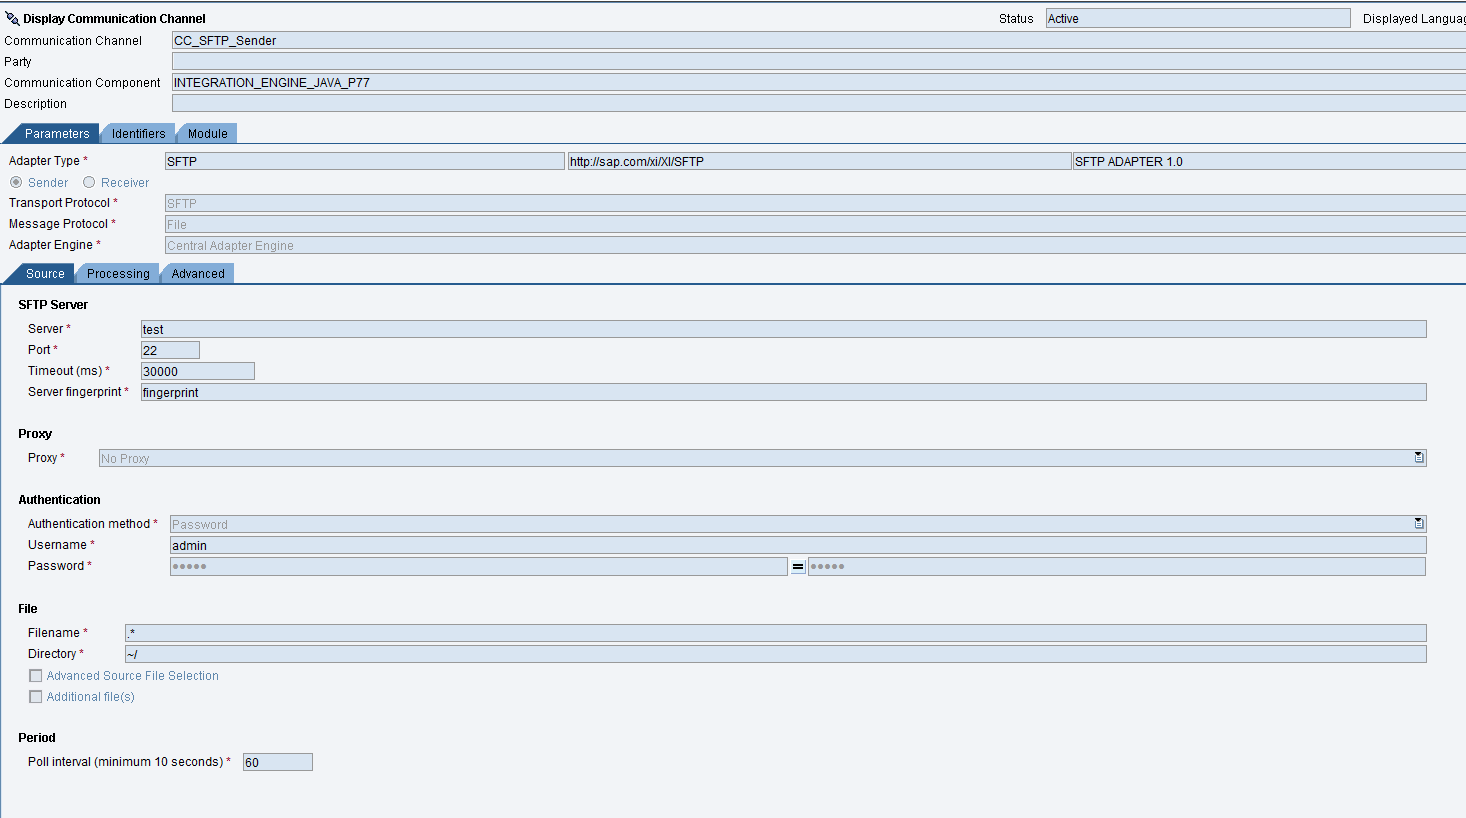
Task: Click the Server field containing test
Action: point(784,329)
